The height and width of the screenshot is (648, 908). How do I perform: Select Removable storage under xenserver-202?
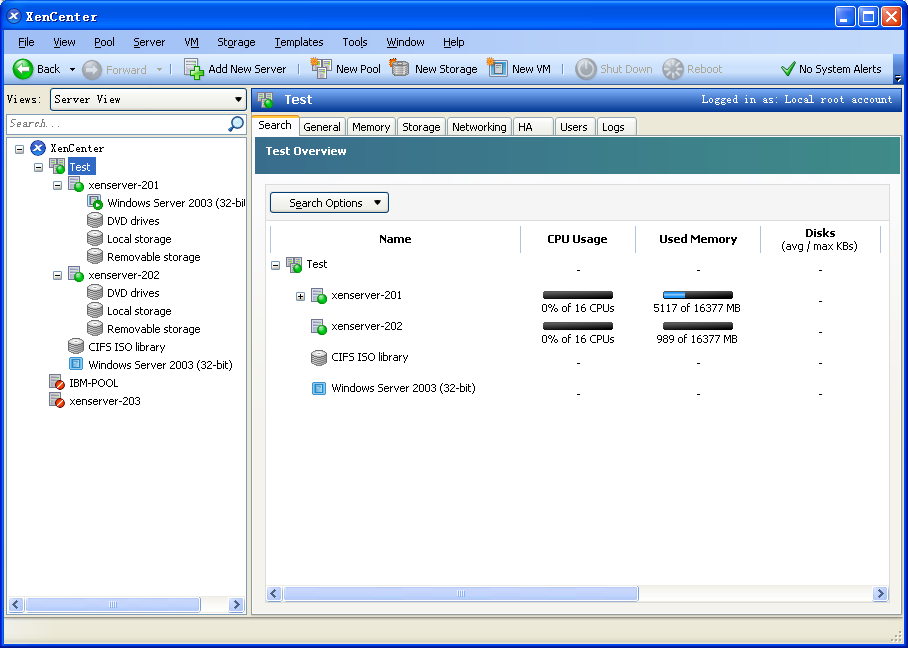tap(153, 329)
